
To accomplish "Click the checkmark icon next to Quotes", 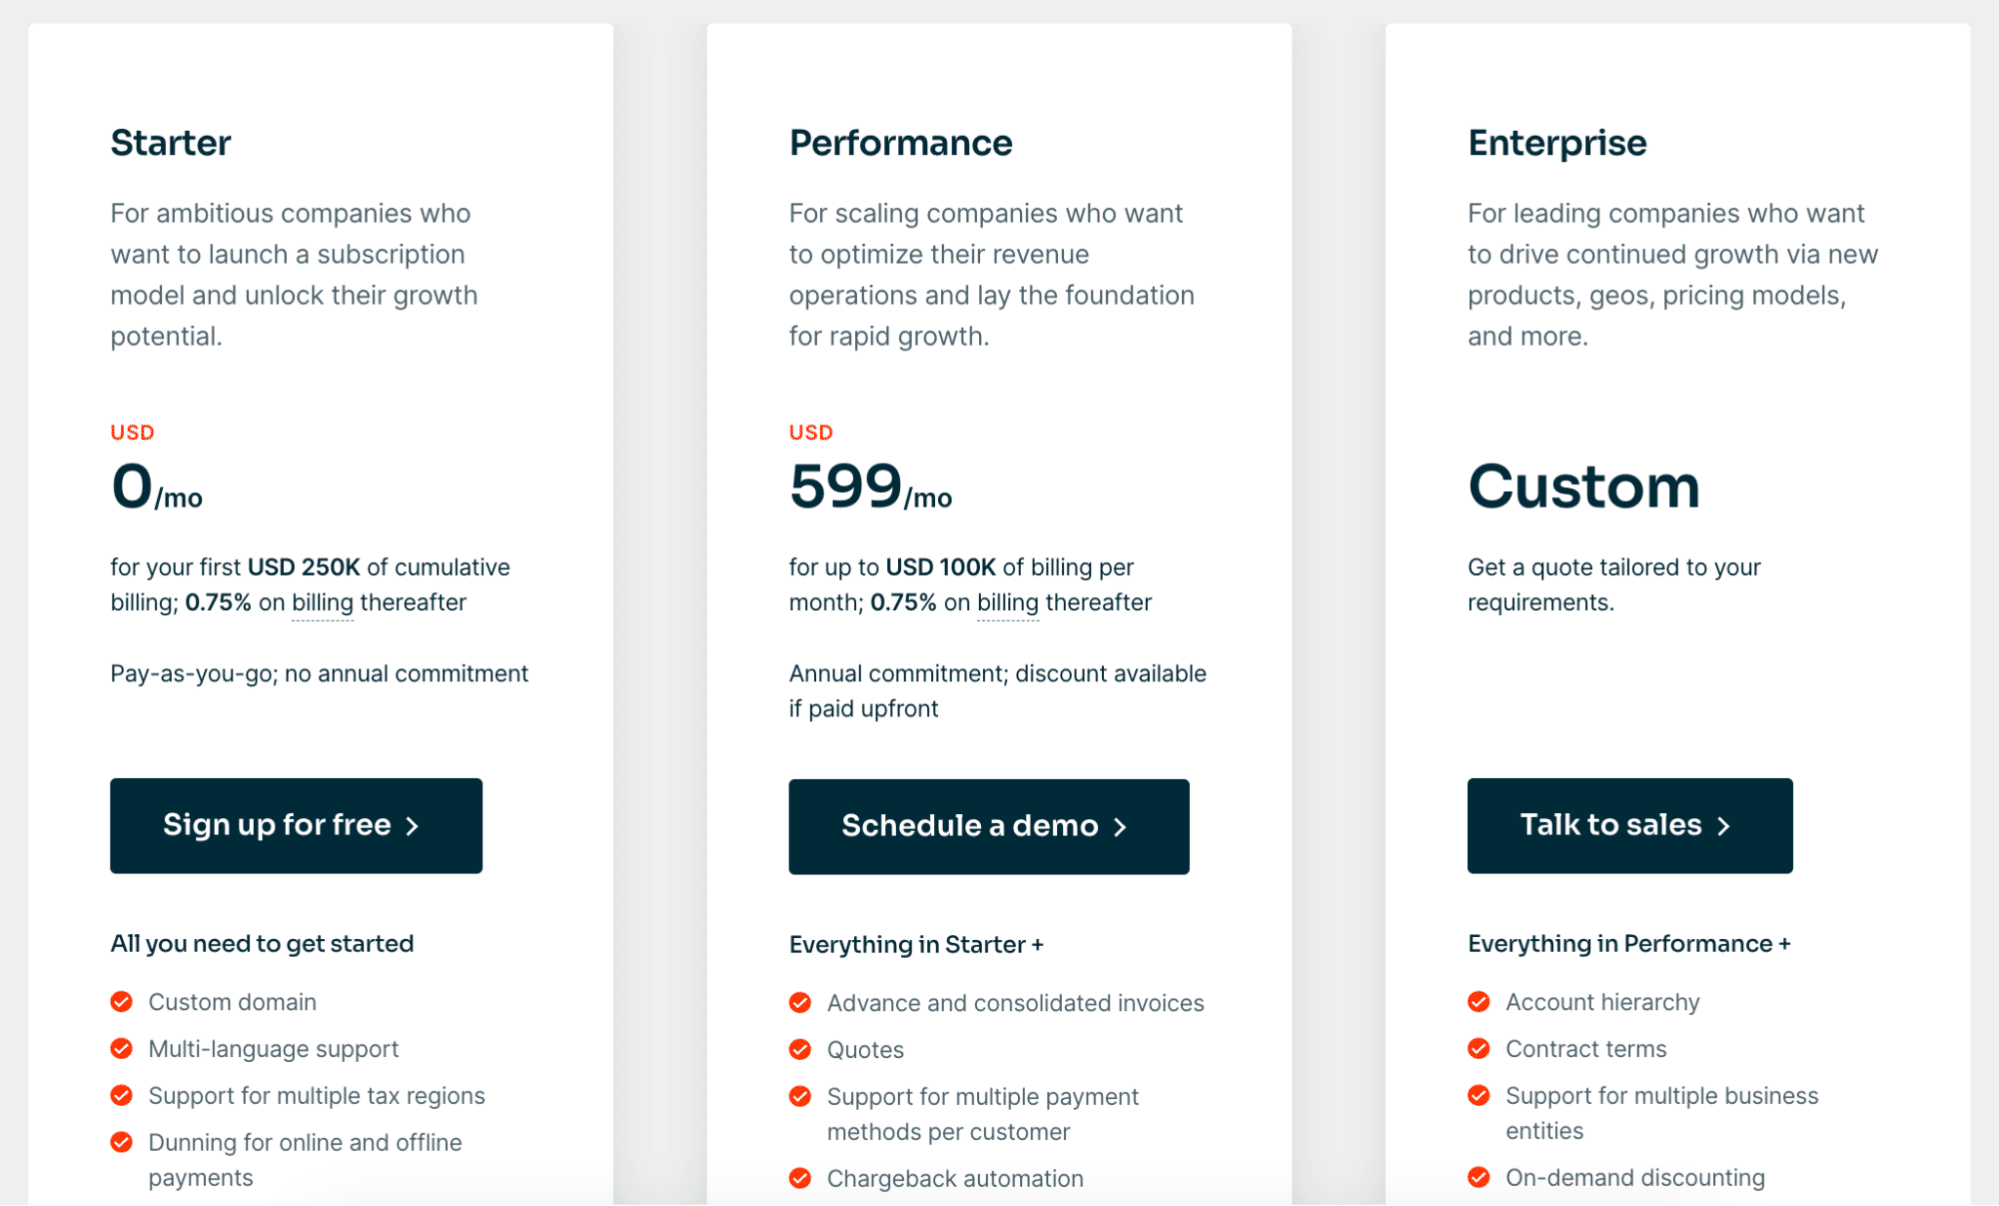I will pos(800,1050).
